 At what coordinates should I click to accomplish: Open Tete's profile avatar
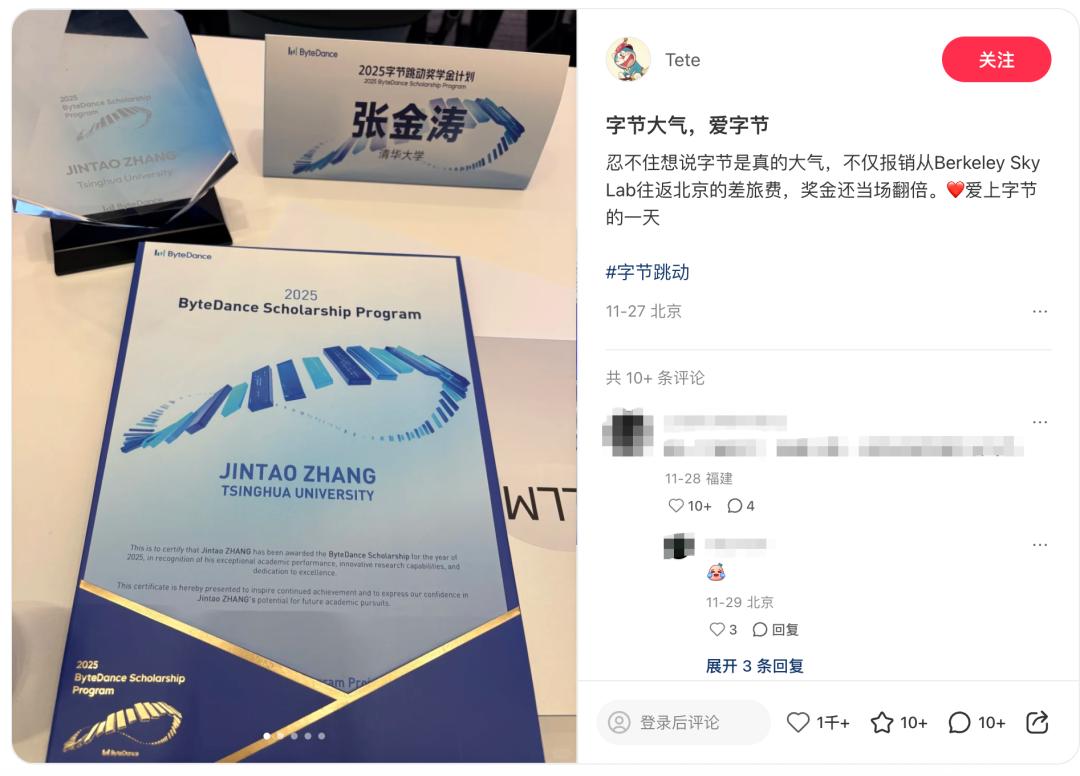pyautogui.click(x=628, y=59)
